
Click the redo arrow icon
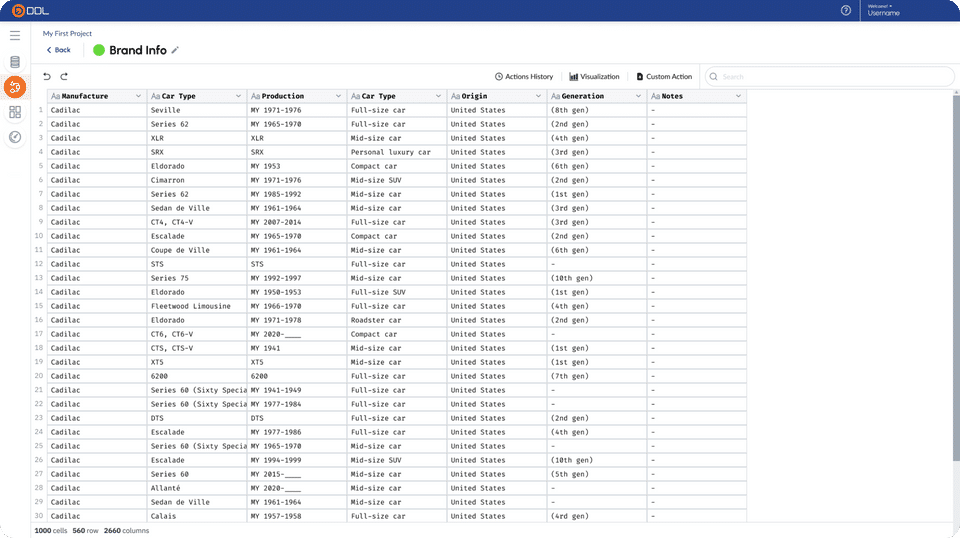[x=64, y=77]
